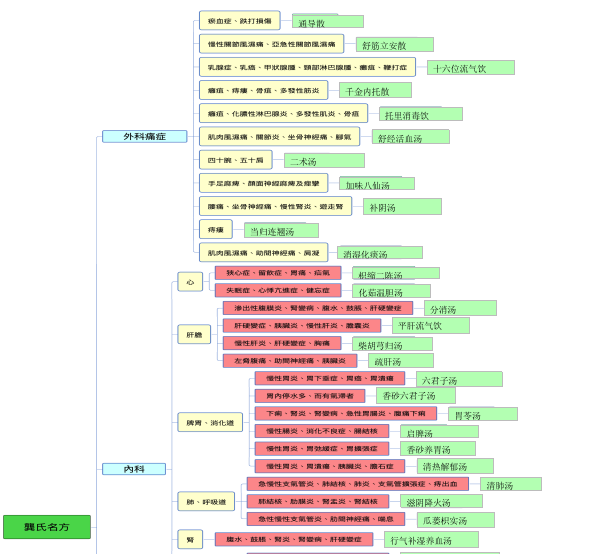
Task: Select the green 柴胡芎归汤 formula label
Action: point(392,344)
